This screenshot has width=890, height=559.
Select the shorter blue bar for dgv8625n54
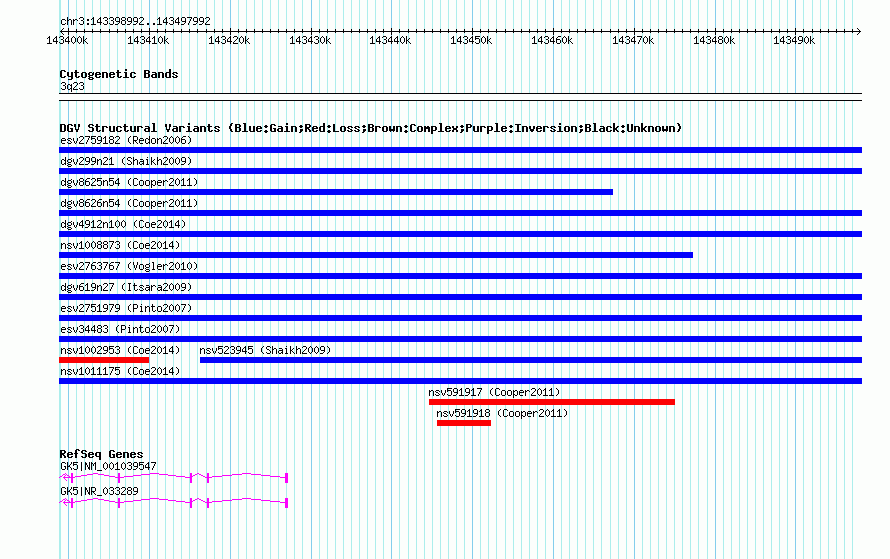pyautogui.click(x=336, y=192)
